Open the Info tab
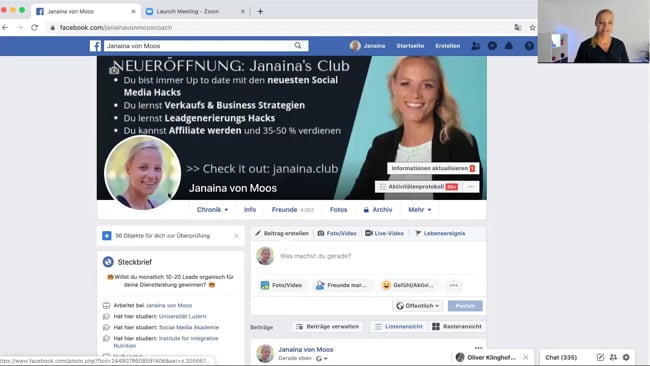650x366 pixels. 250,210
